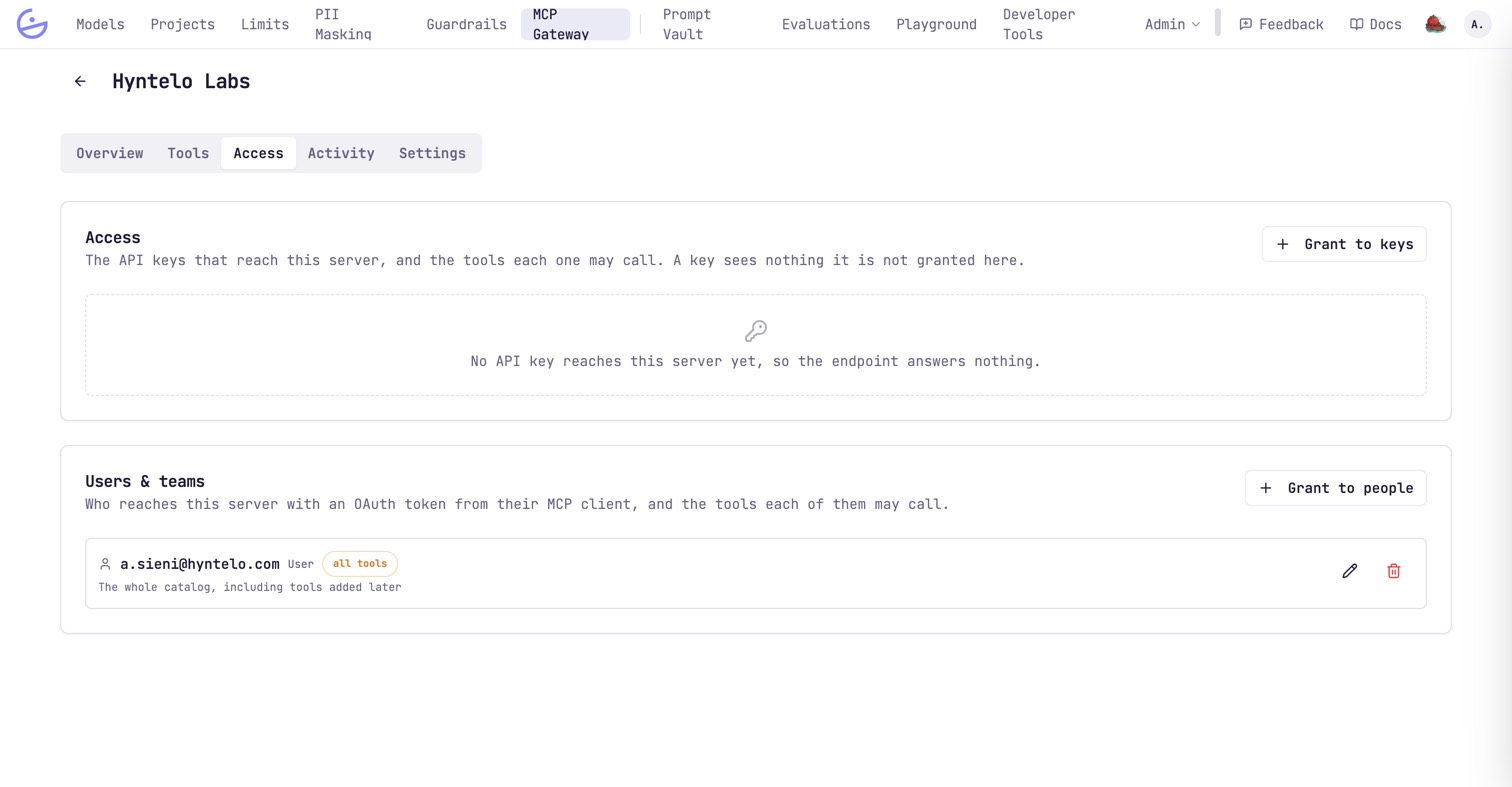Click 'The whole catalog, including tools added later'

point(250,587)
